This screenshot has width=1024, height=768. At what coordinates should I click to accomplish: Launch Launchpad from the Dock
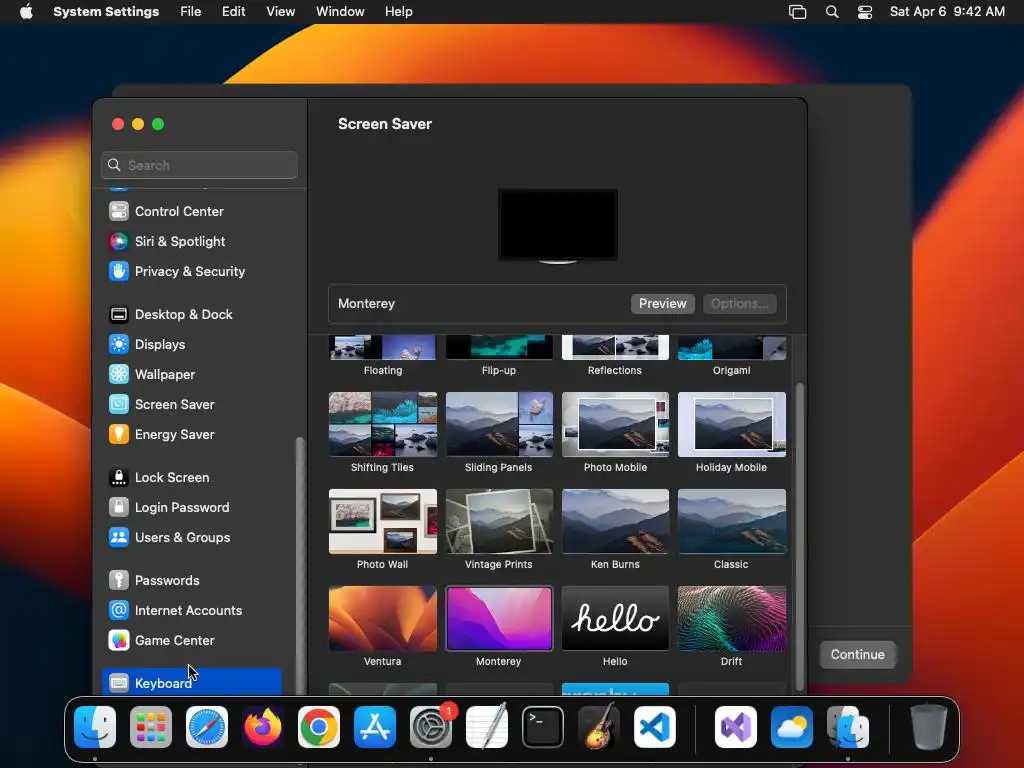point(151,727)
